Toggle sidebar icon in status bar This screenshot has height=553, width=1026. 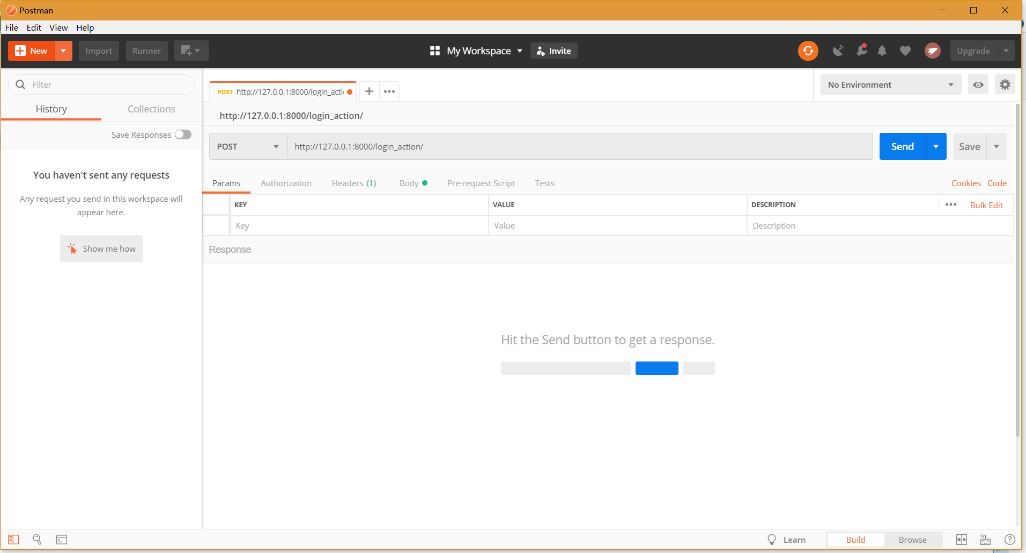coord(13,539)
